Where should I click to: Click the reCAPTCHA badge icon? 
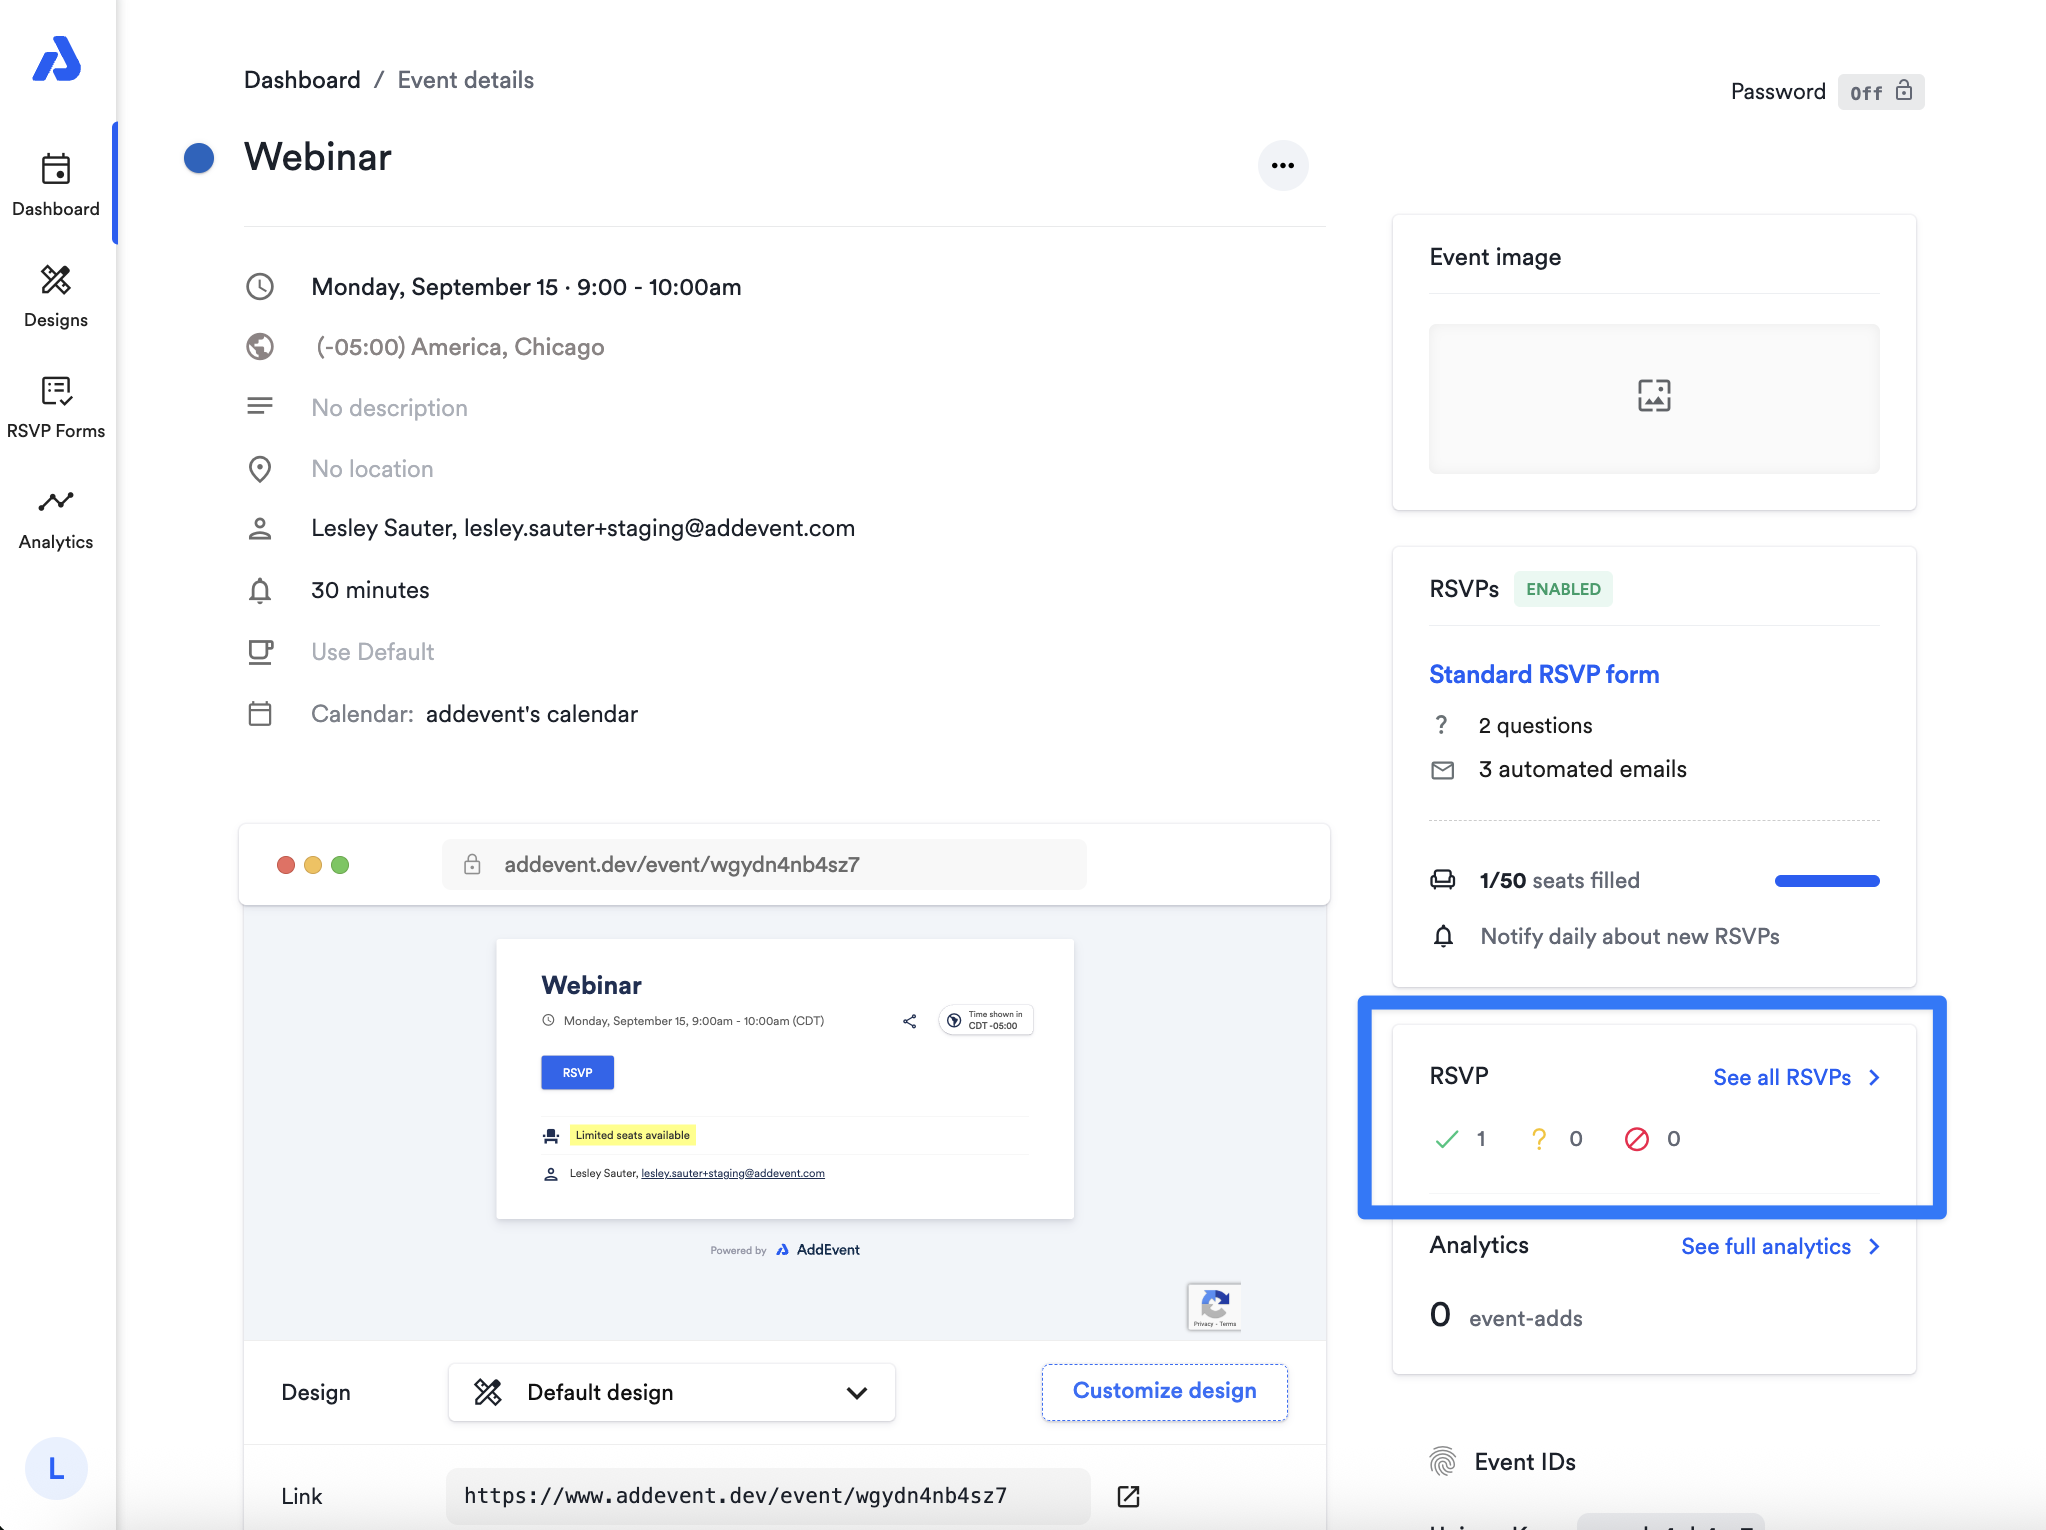pos(1214,1306)
